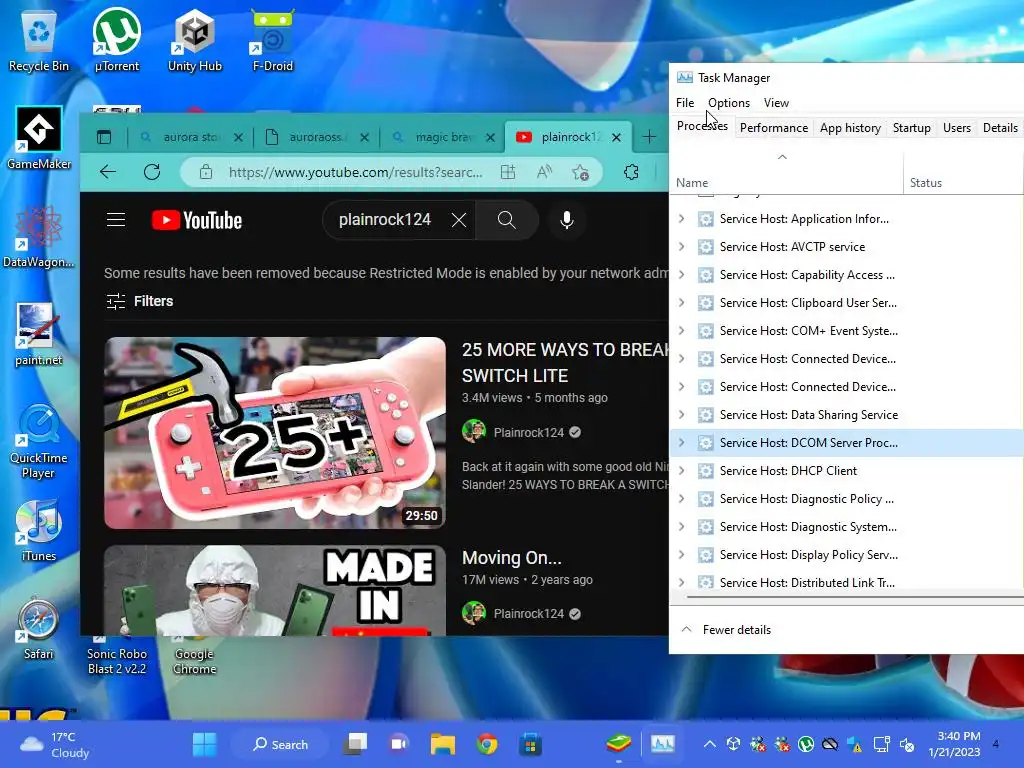
Task: Open the Unity Hub desktop shortcut
Action: tap(195, 39)
